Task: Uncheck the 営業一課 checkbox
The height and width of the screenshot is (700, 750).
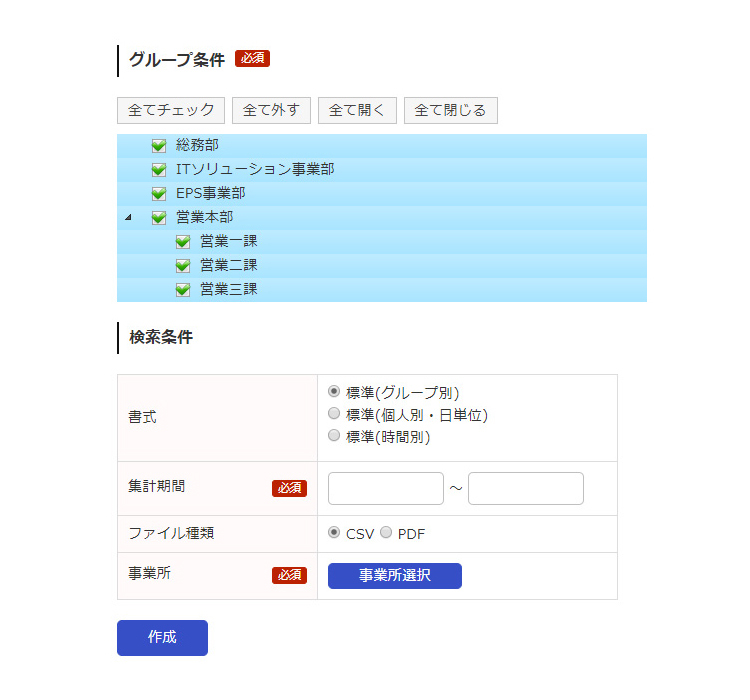Action: coord(183,241)
